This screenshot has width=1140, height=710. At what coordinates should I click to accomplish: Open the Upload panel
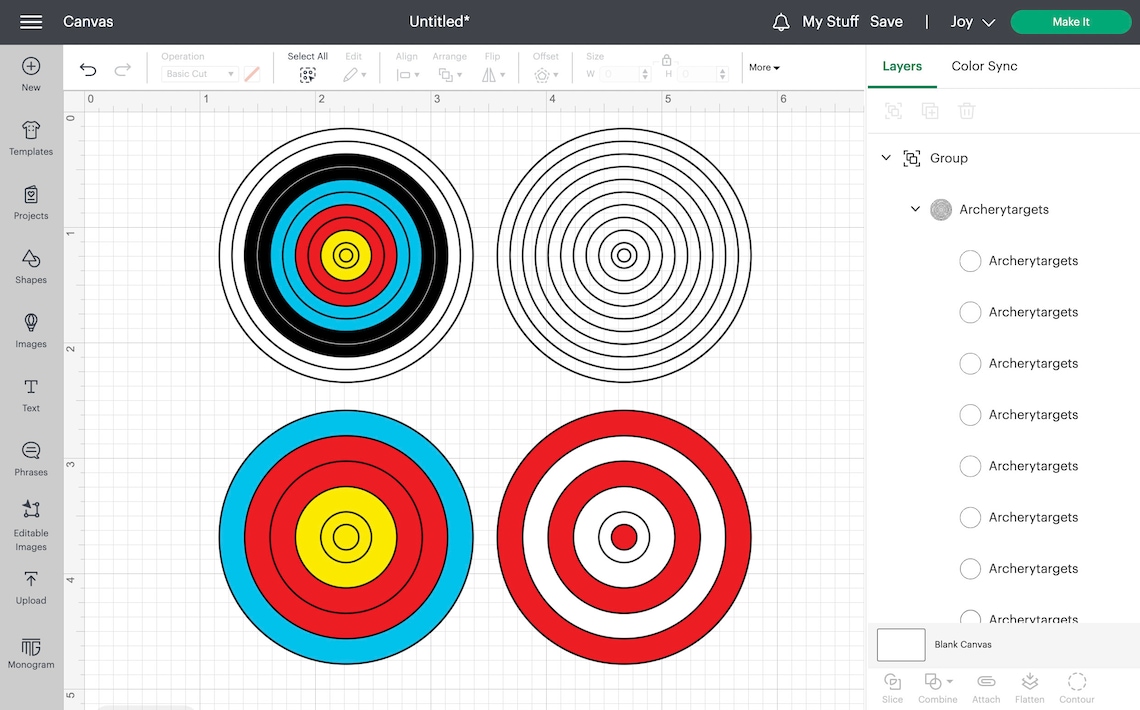pos(30,587)
